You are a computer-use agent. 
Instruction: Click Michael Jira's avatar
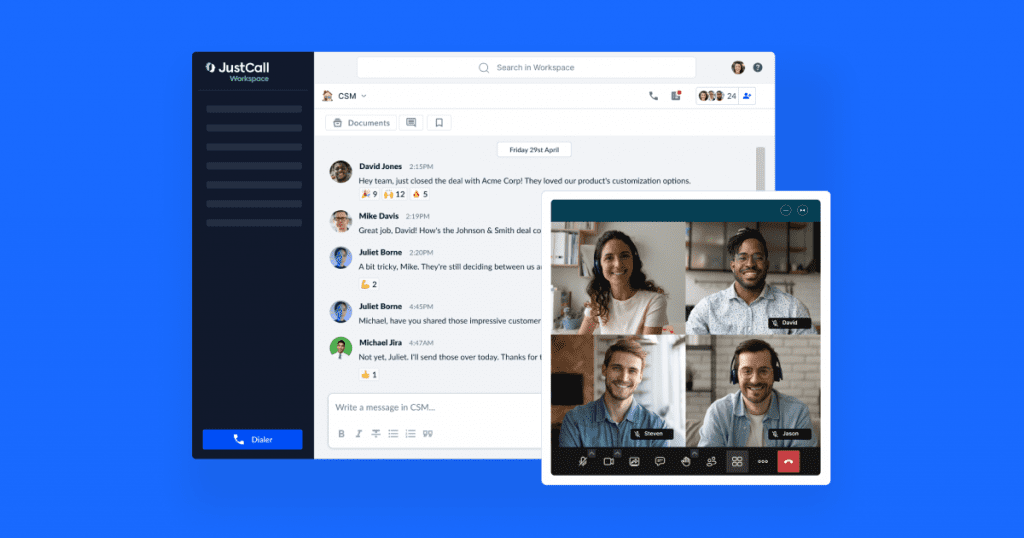[x=340, y=348]
